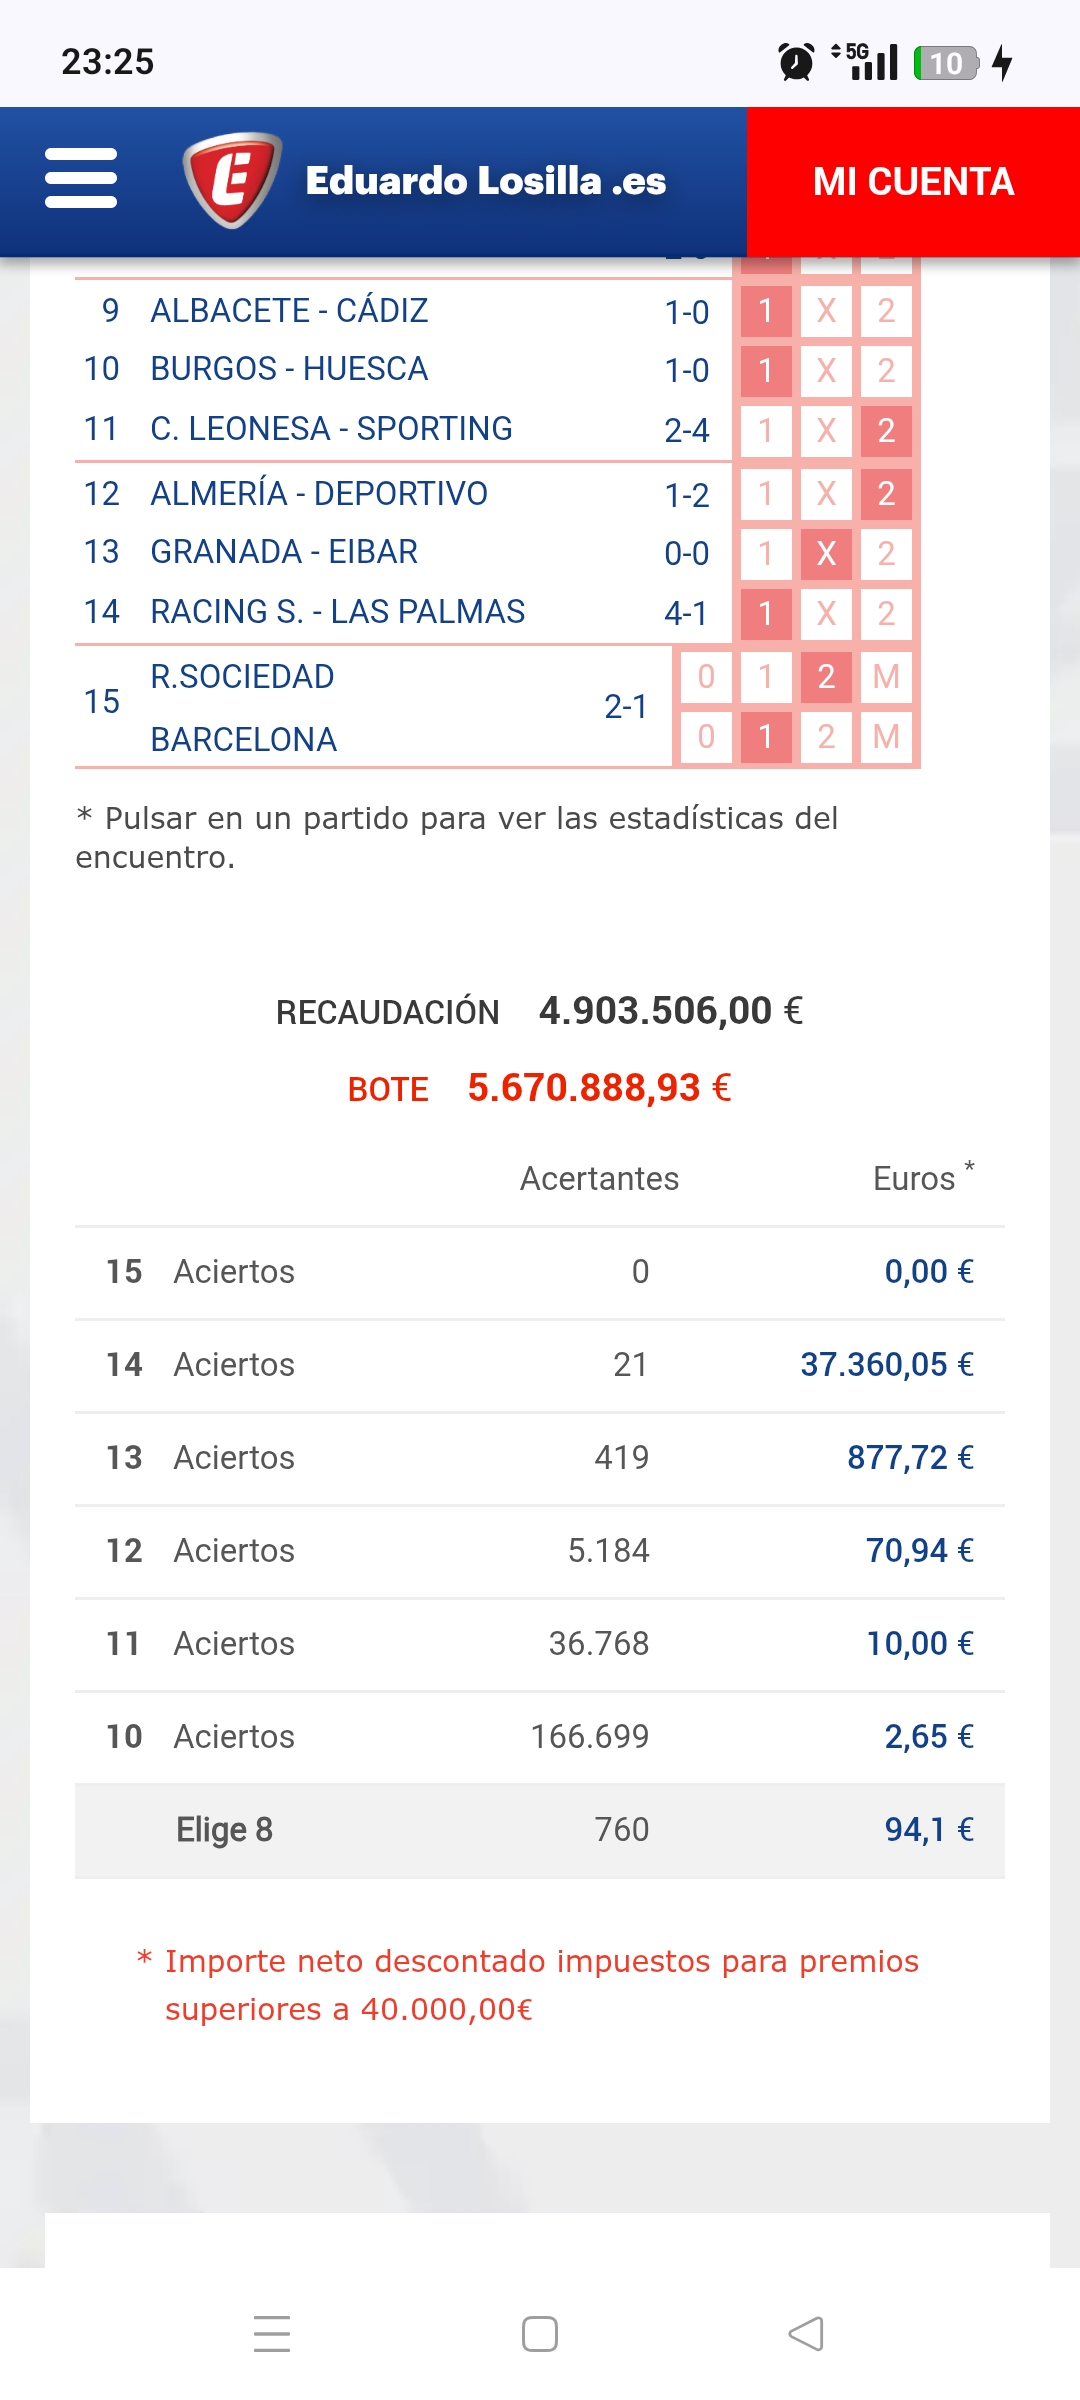This screenshot has width=1080, height=2400.
Task: Tap the alarm clock status icon
Action: point(796,62)
